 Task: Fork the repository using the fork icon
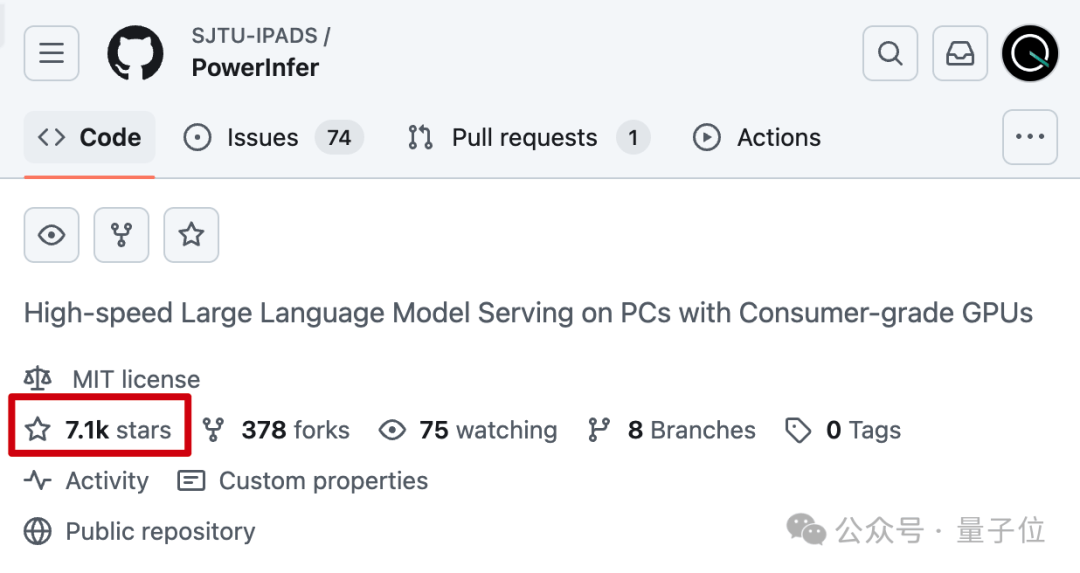click(x=122, y=235)
